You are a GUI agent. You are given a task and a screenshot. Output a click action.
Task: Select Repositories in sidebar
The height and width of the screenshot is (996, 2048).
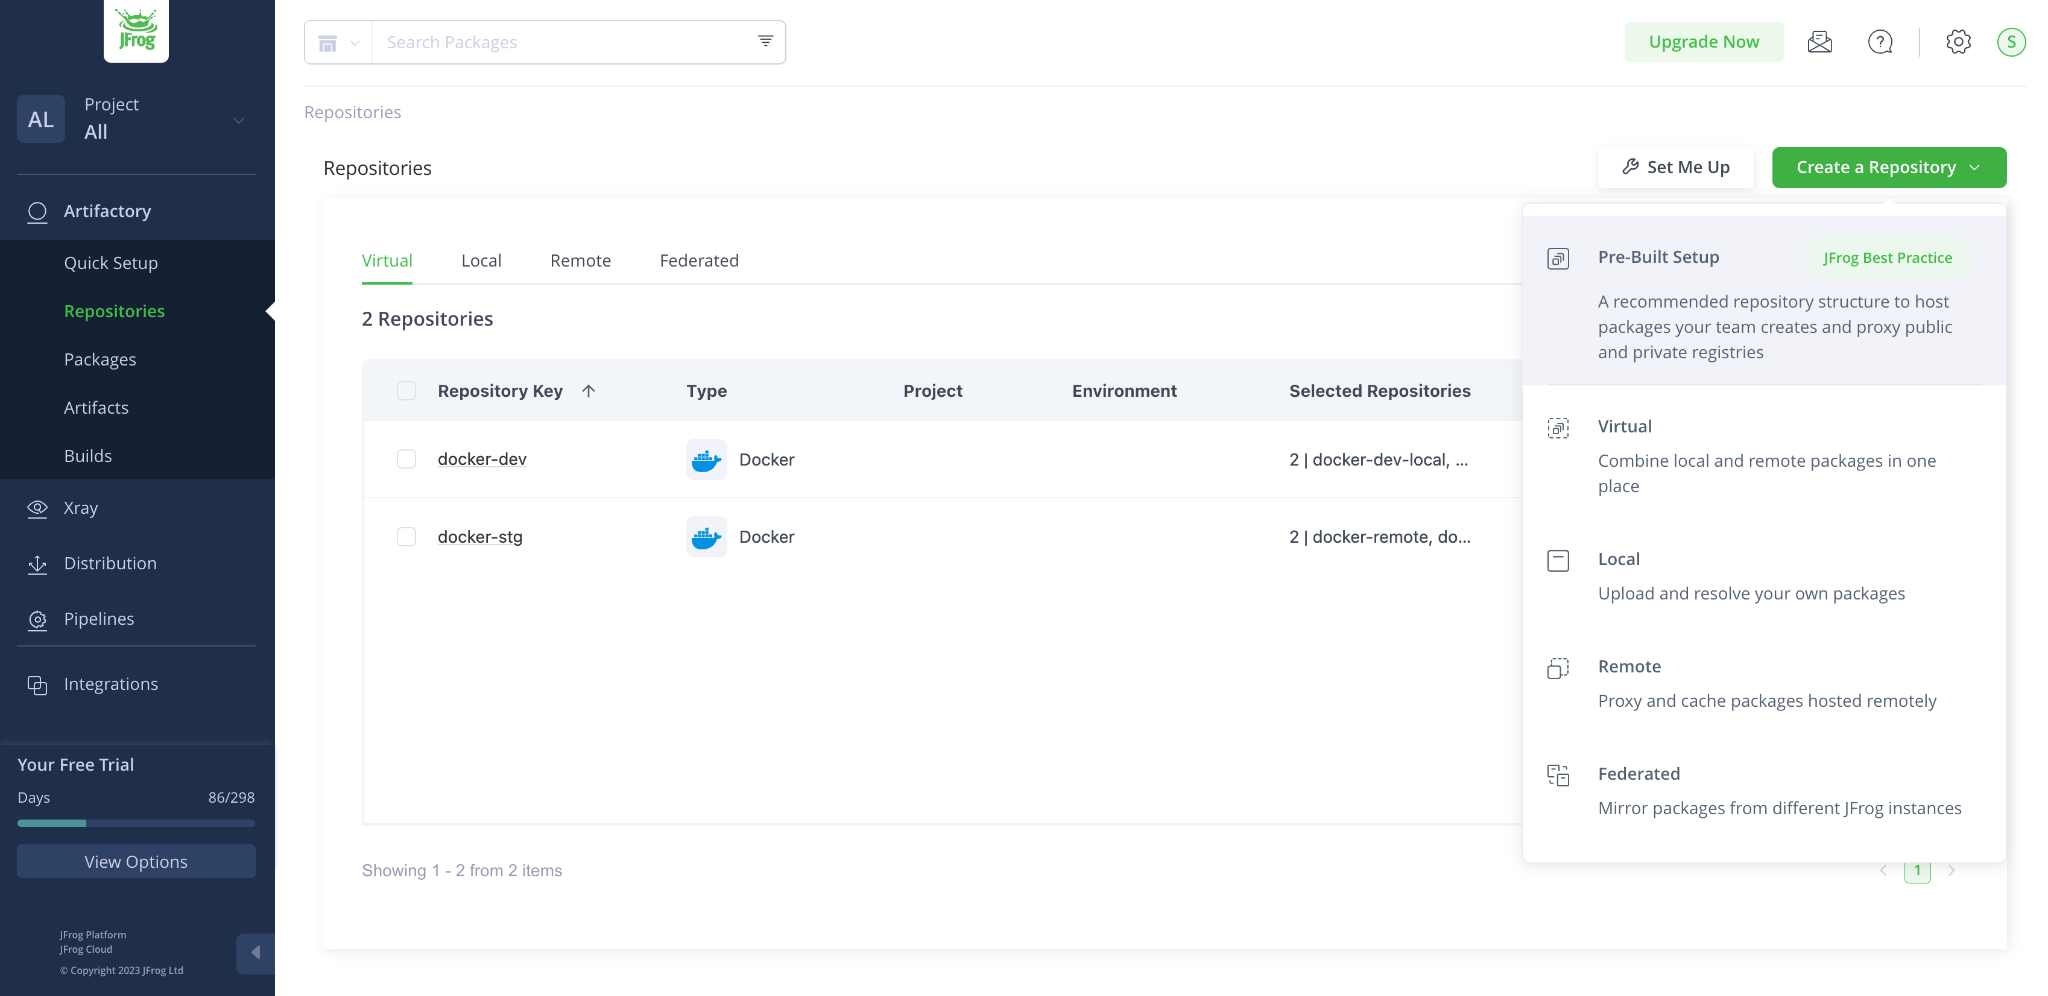[x=114, y=312]
